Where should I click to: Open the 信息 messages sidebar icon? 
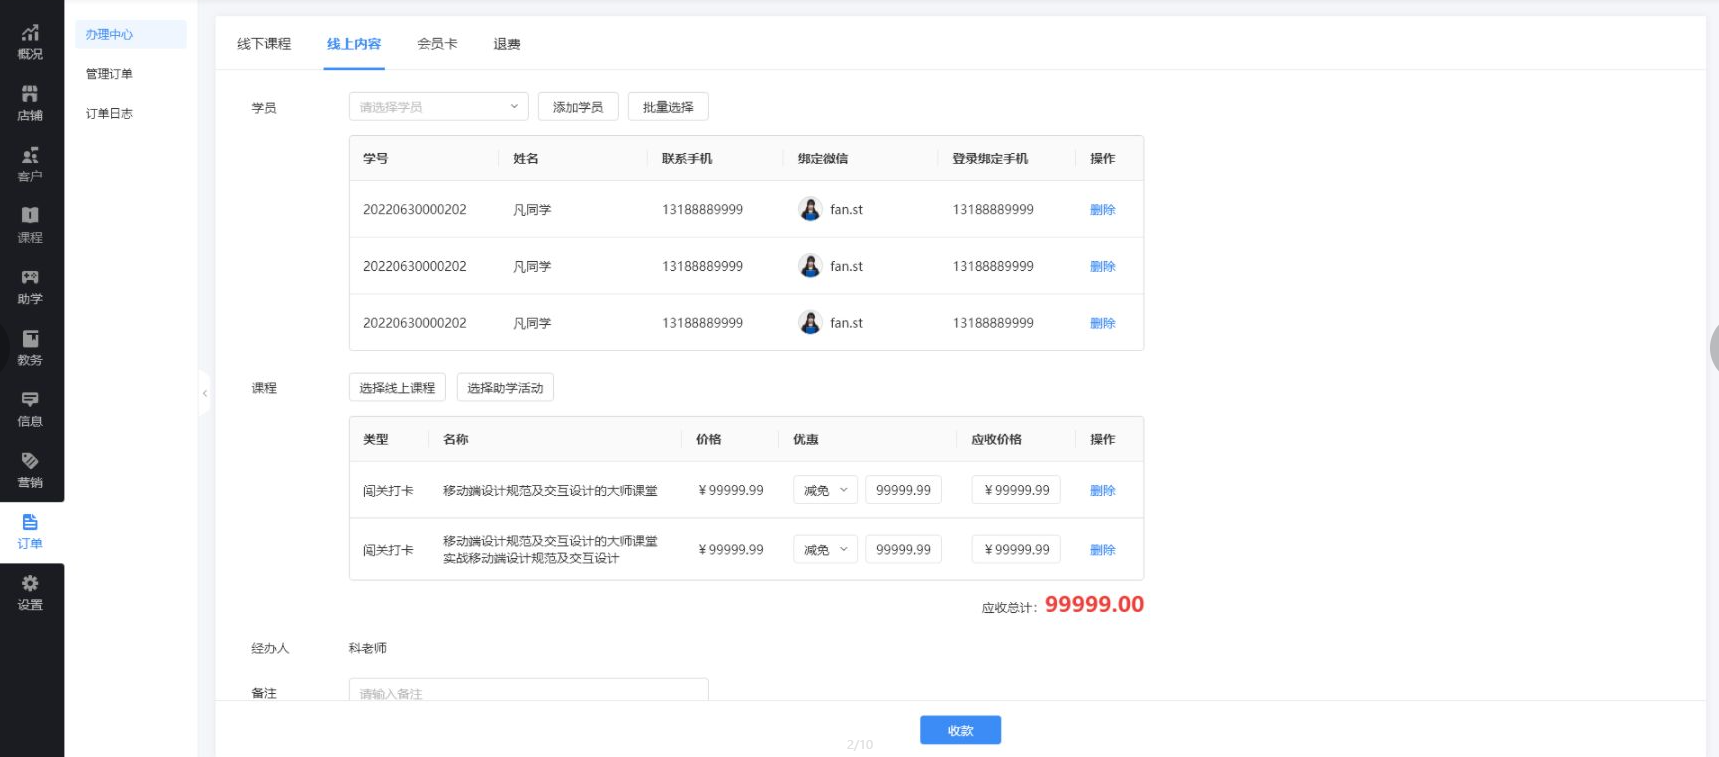pyautogui.click(x=30, y=409)
